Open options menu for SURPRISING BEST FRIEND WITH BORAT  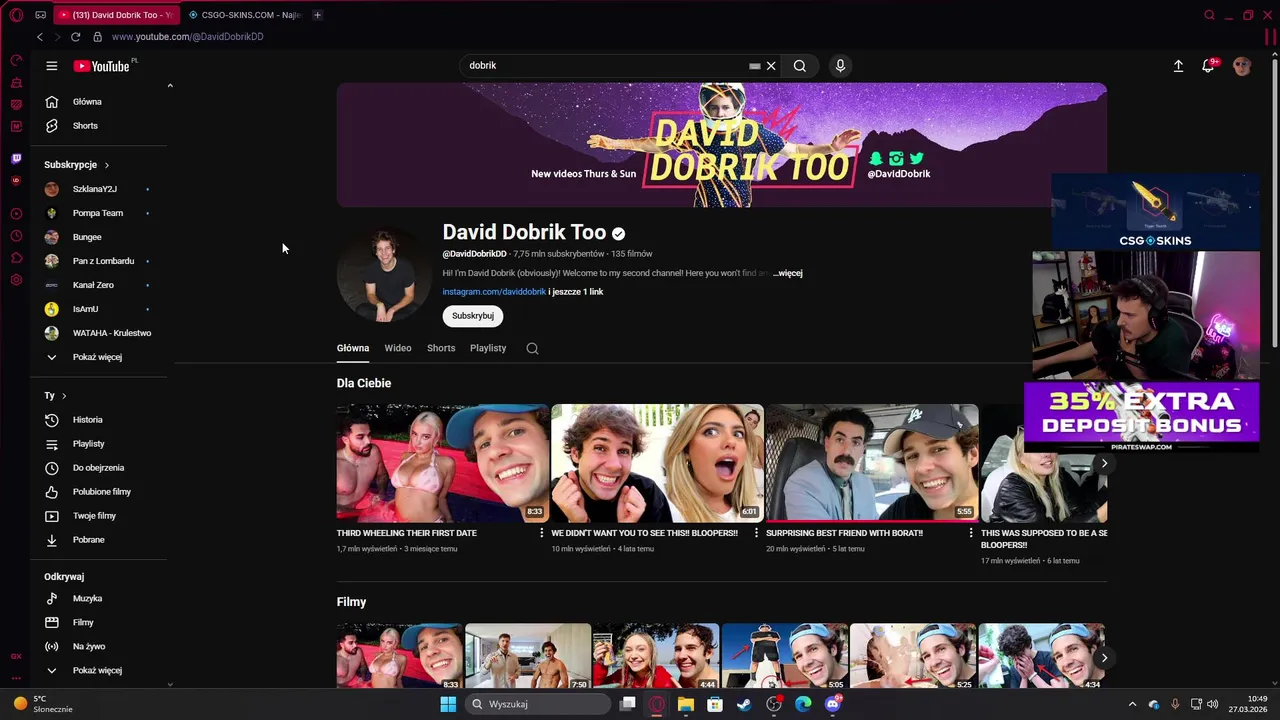coord(971,534)
